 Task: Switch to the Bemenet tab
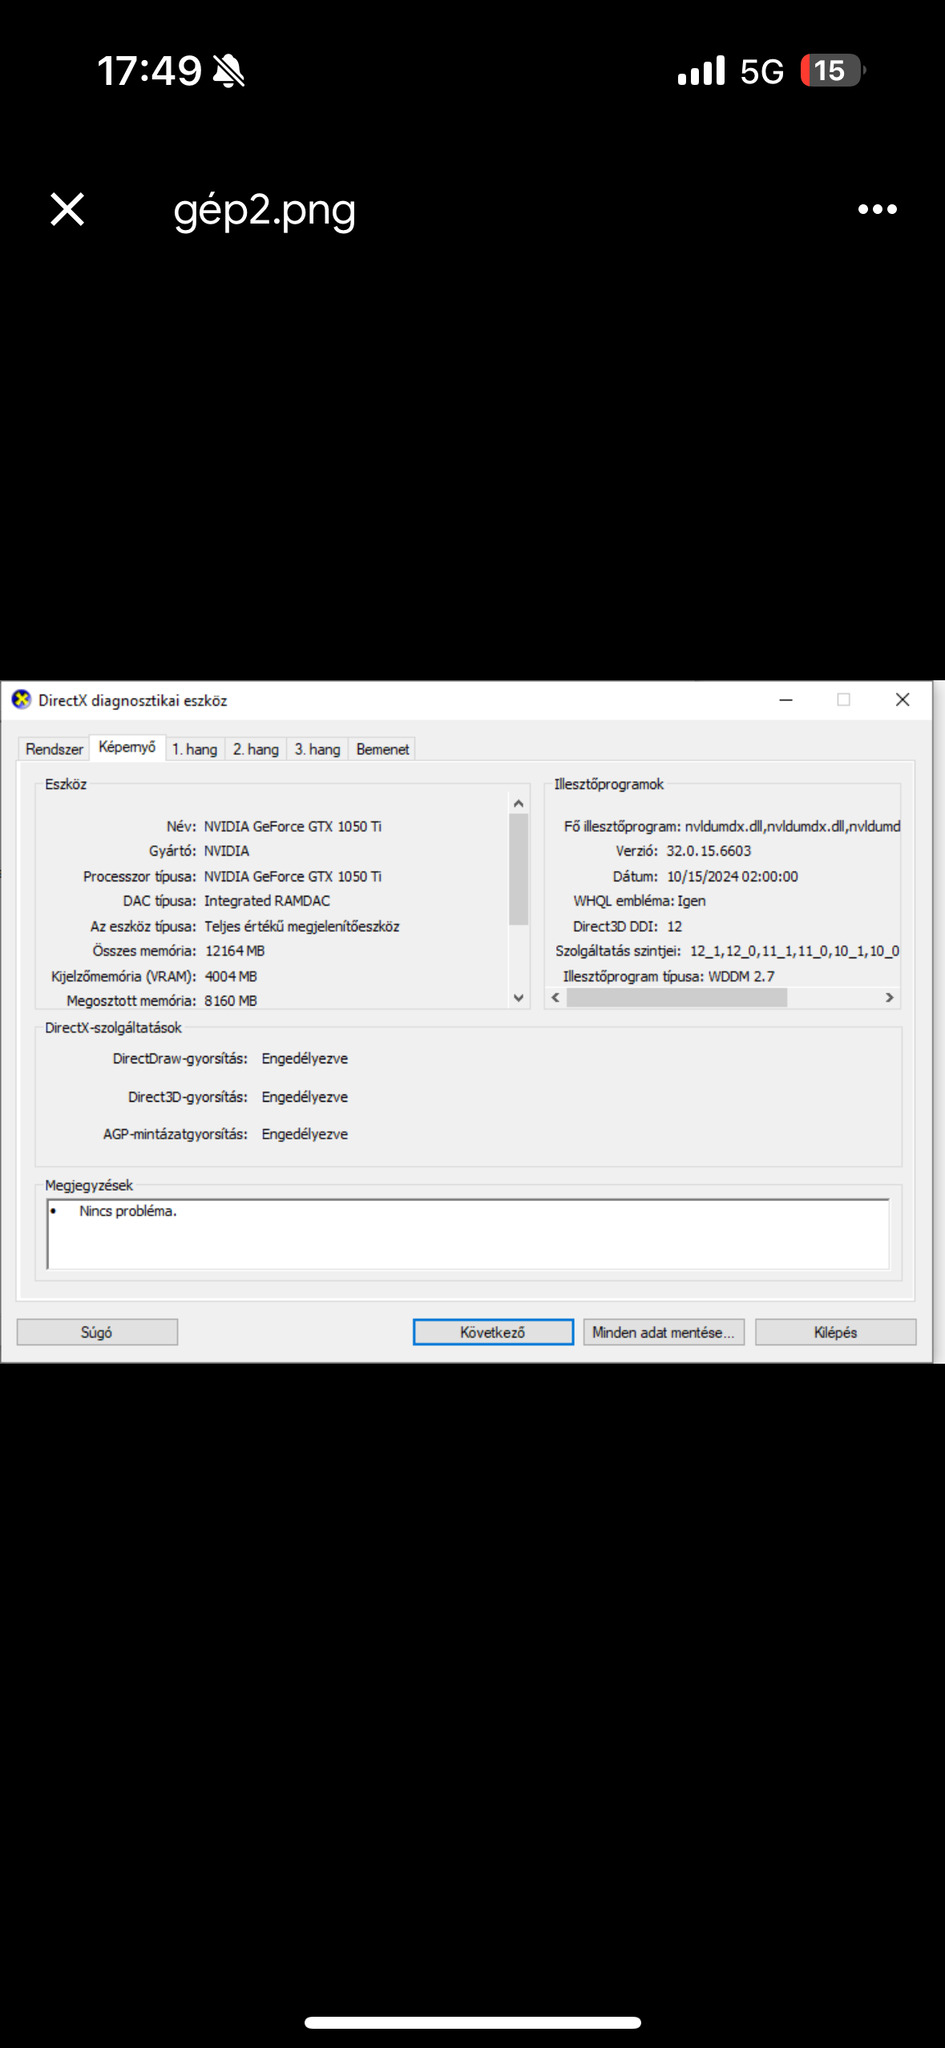point(382,749)
